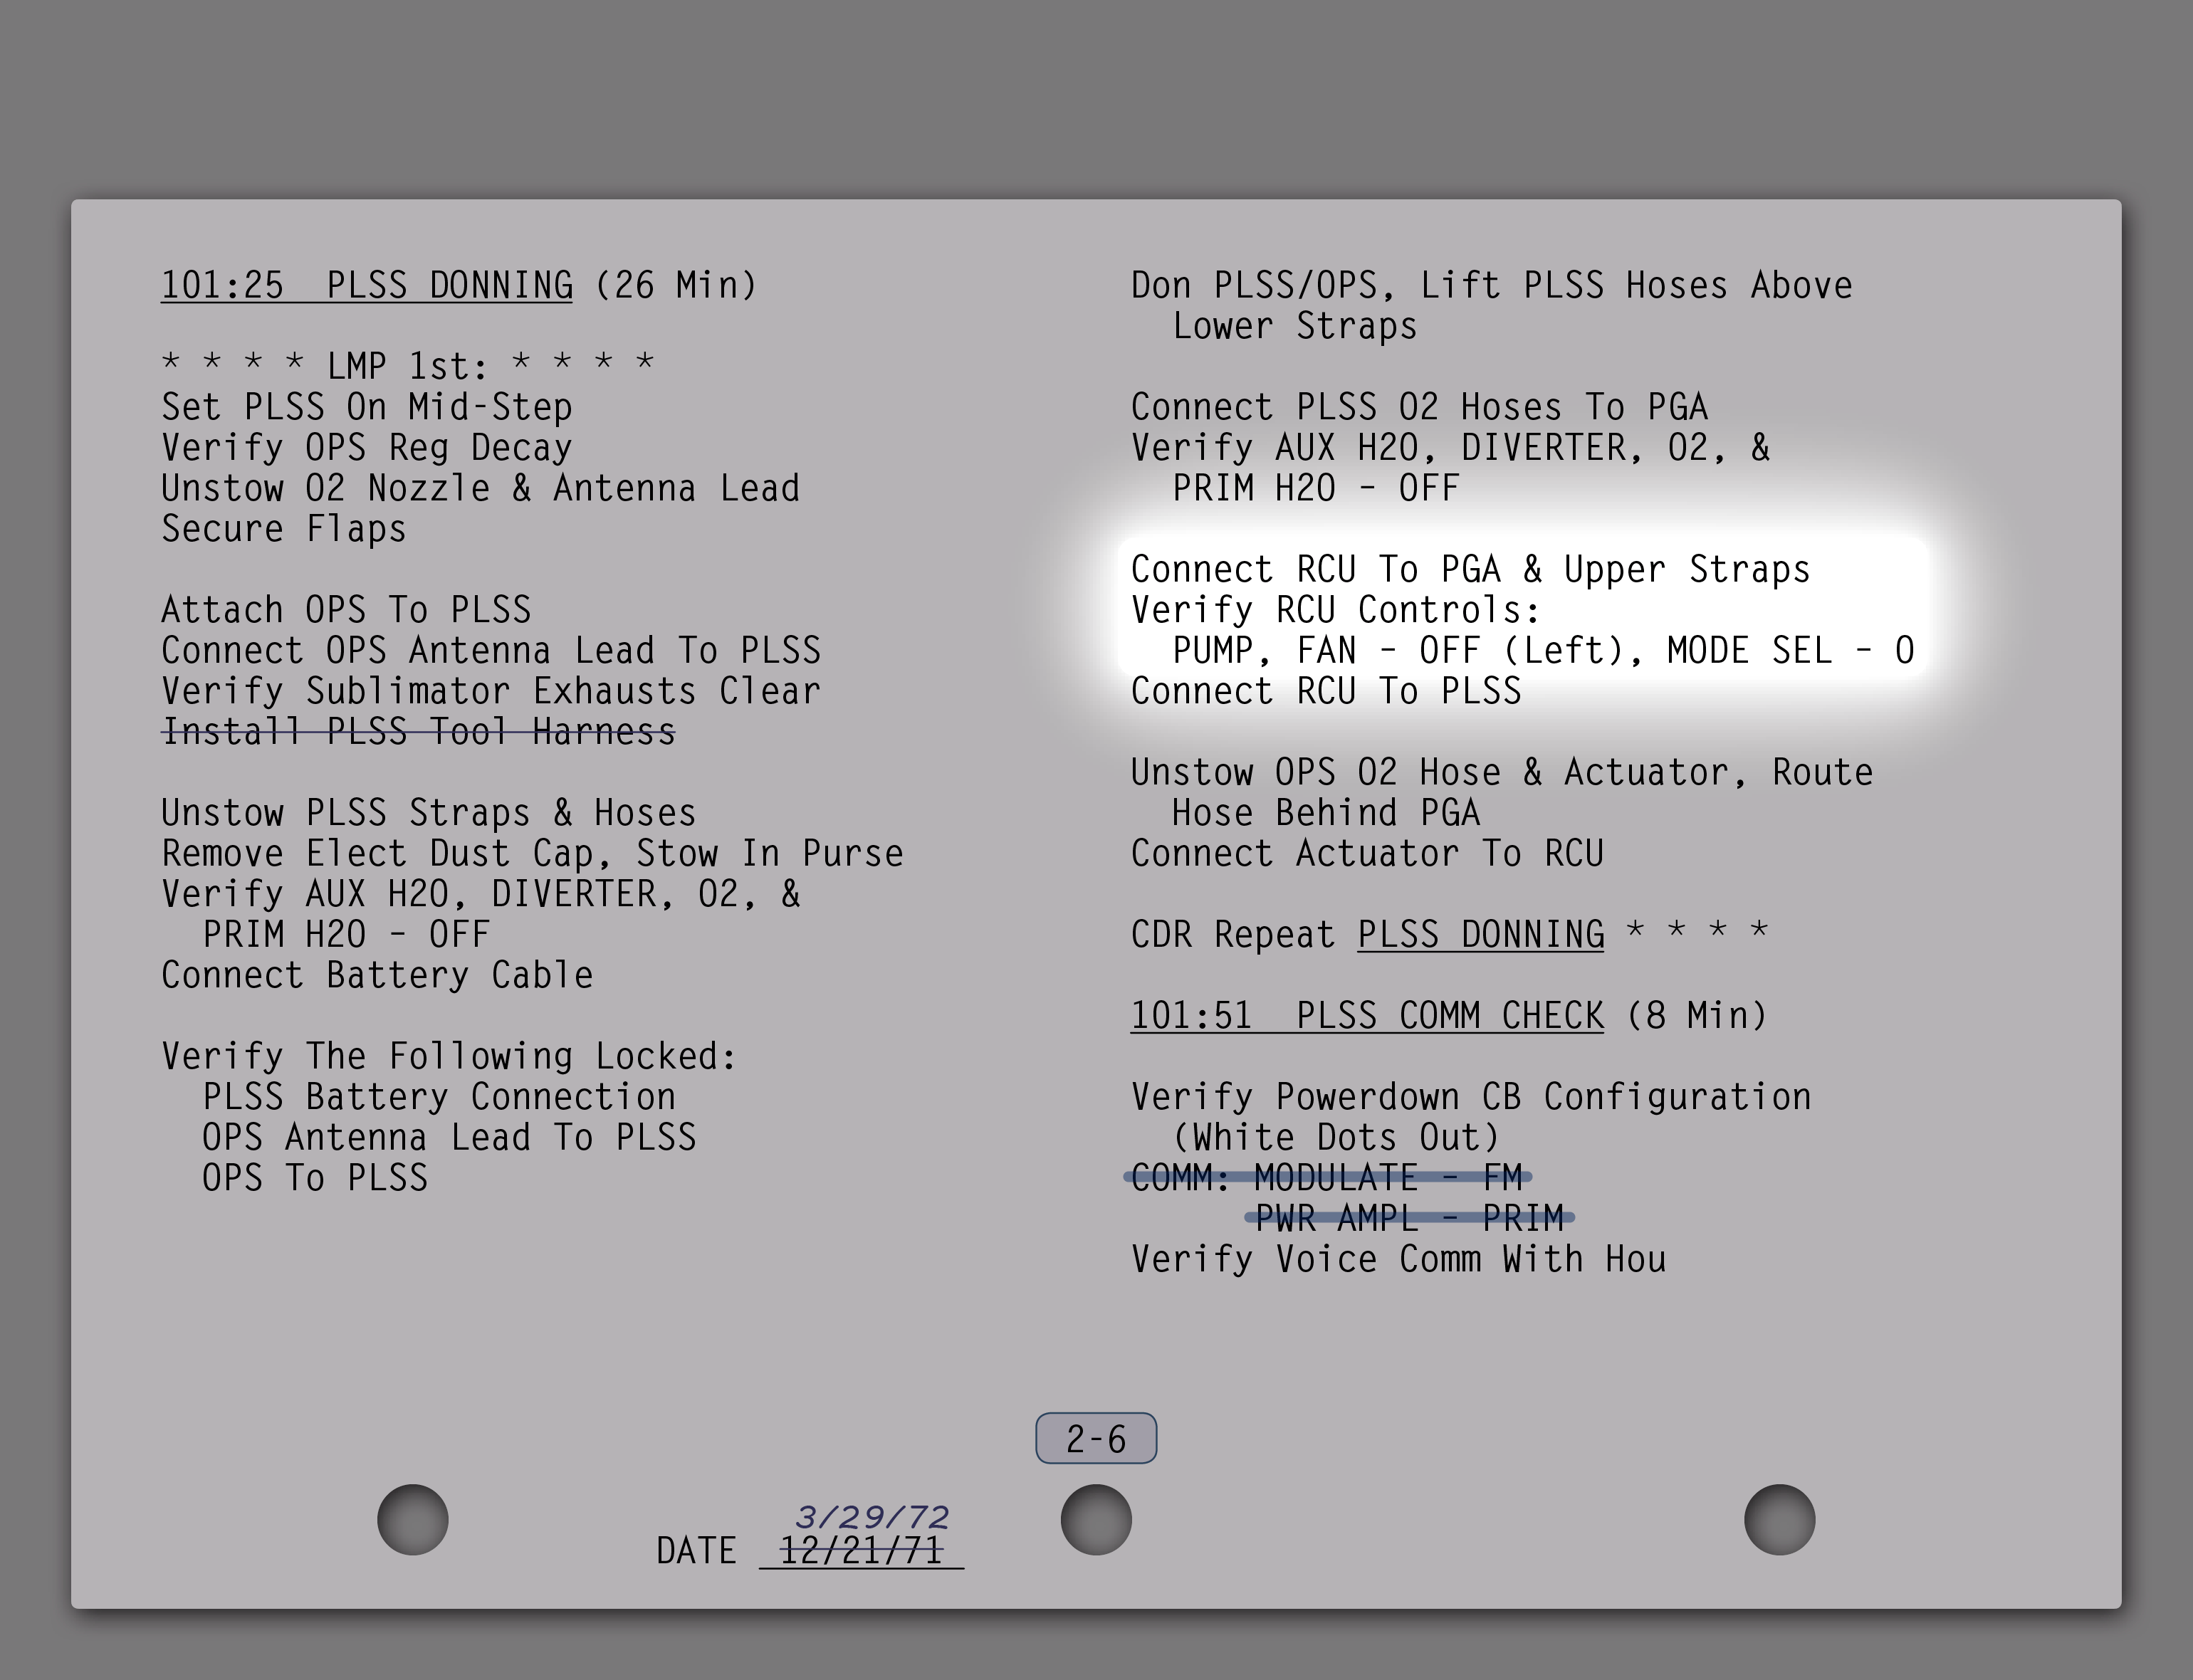Click the center binder hole
2193x1680 pixels.
[1096, 1519]
